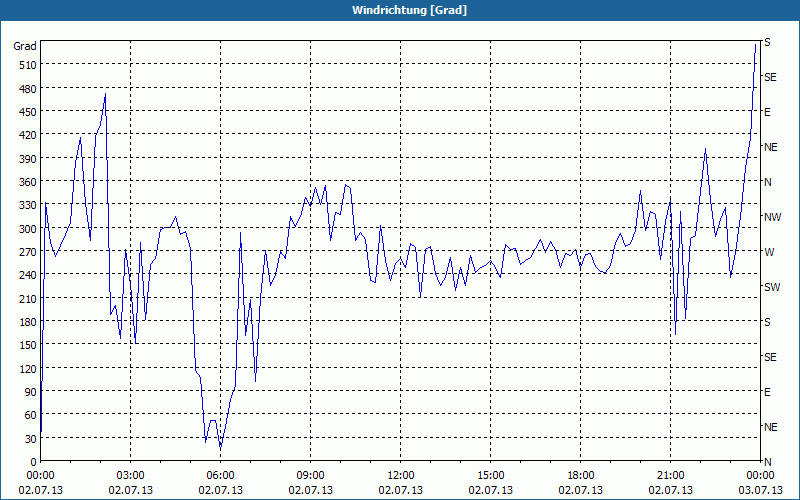Click the 03.07.13 date label
Screen dimensions: 800x500
(760, 490)
